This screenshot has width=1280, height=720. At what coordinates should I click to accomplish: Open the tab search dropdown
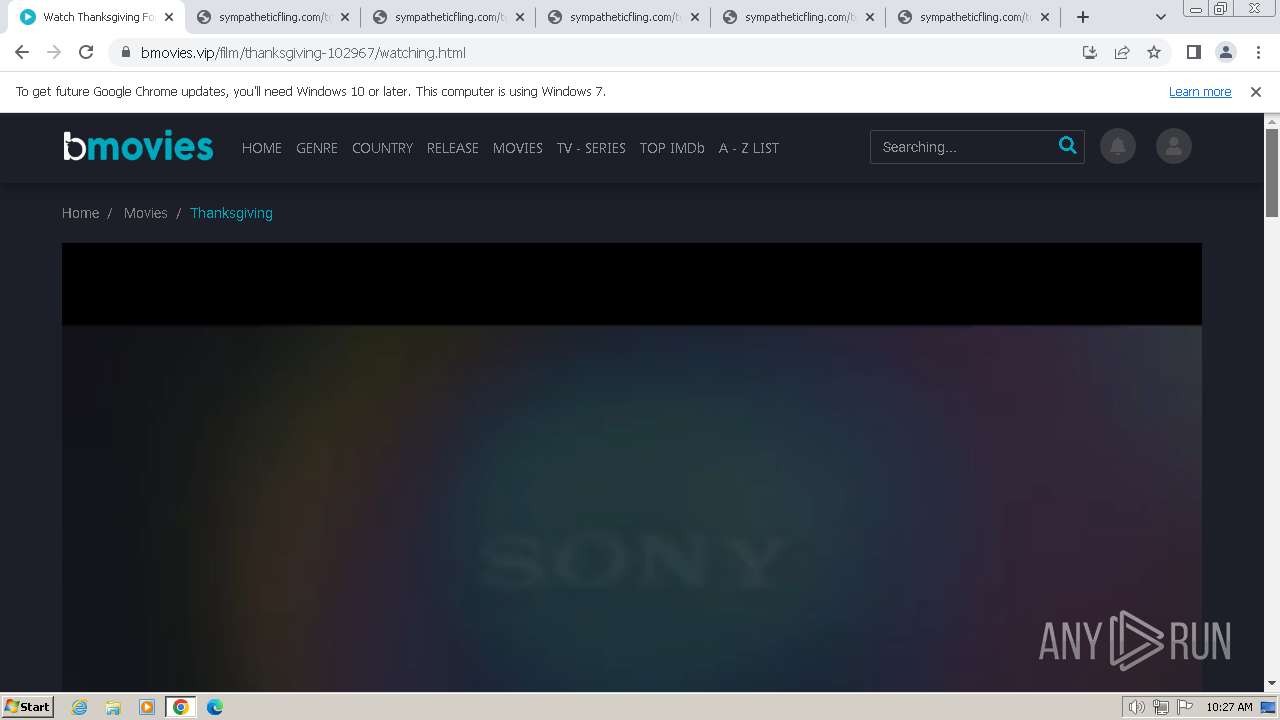click(1160, 17)
